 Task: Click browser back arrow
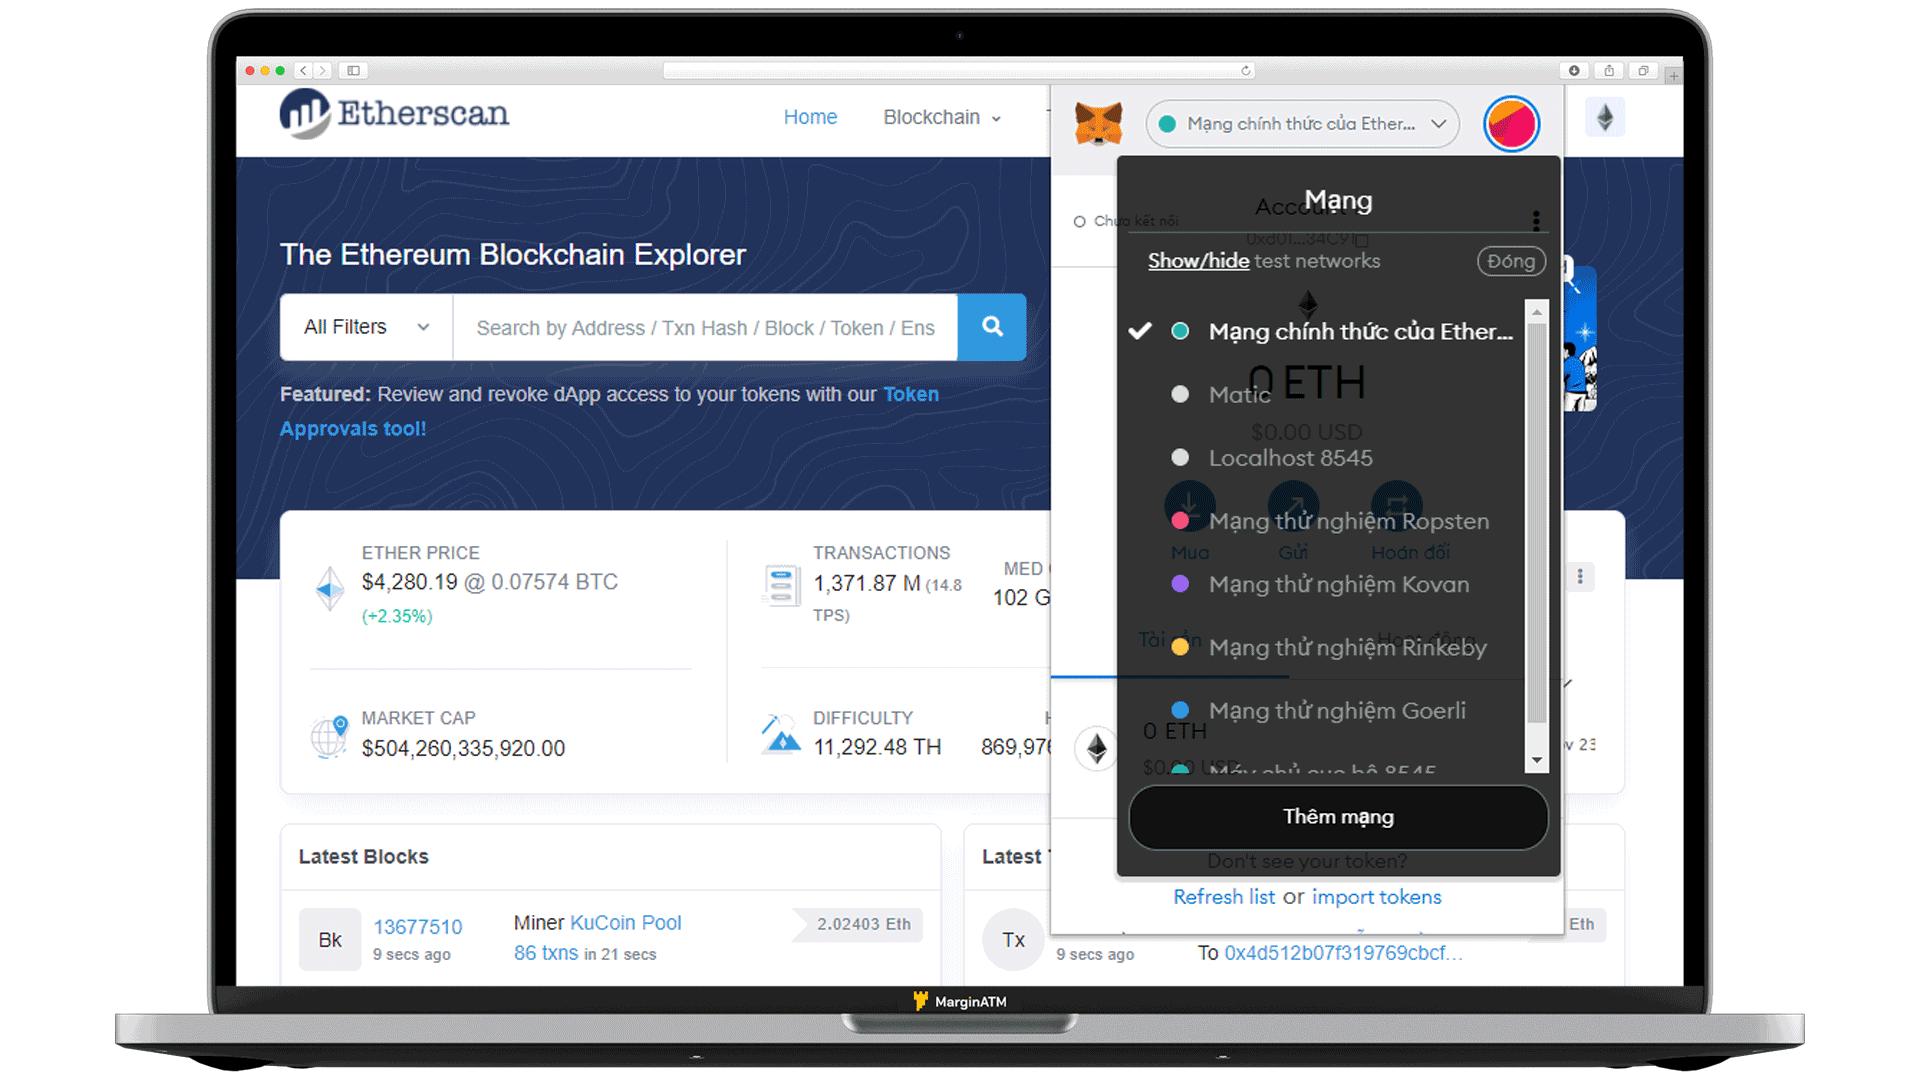[304, 71]
